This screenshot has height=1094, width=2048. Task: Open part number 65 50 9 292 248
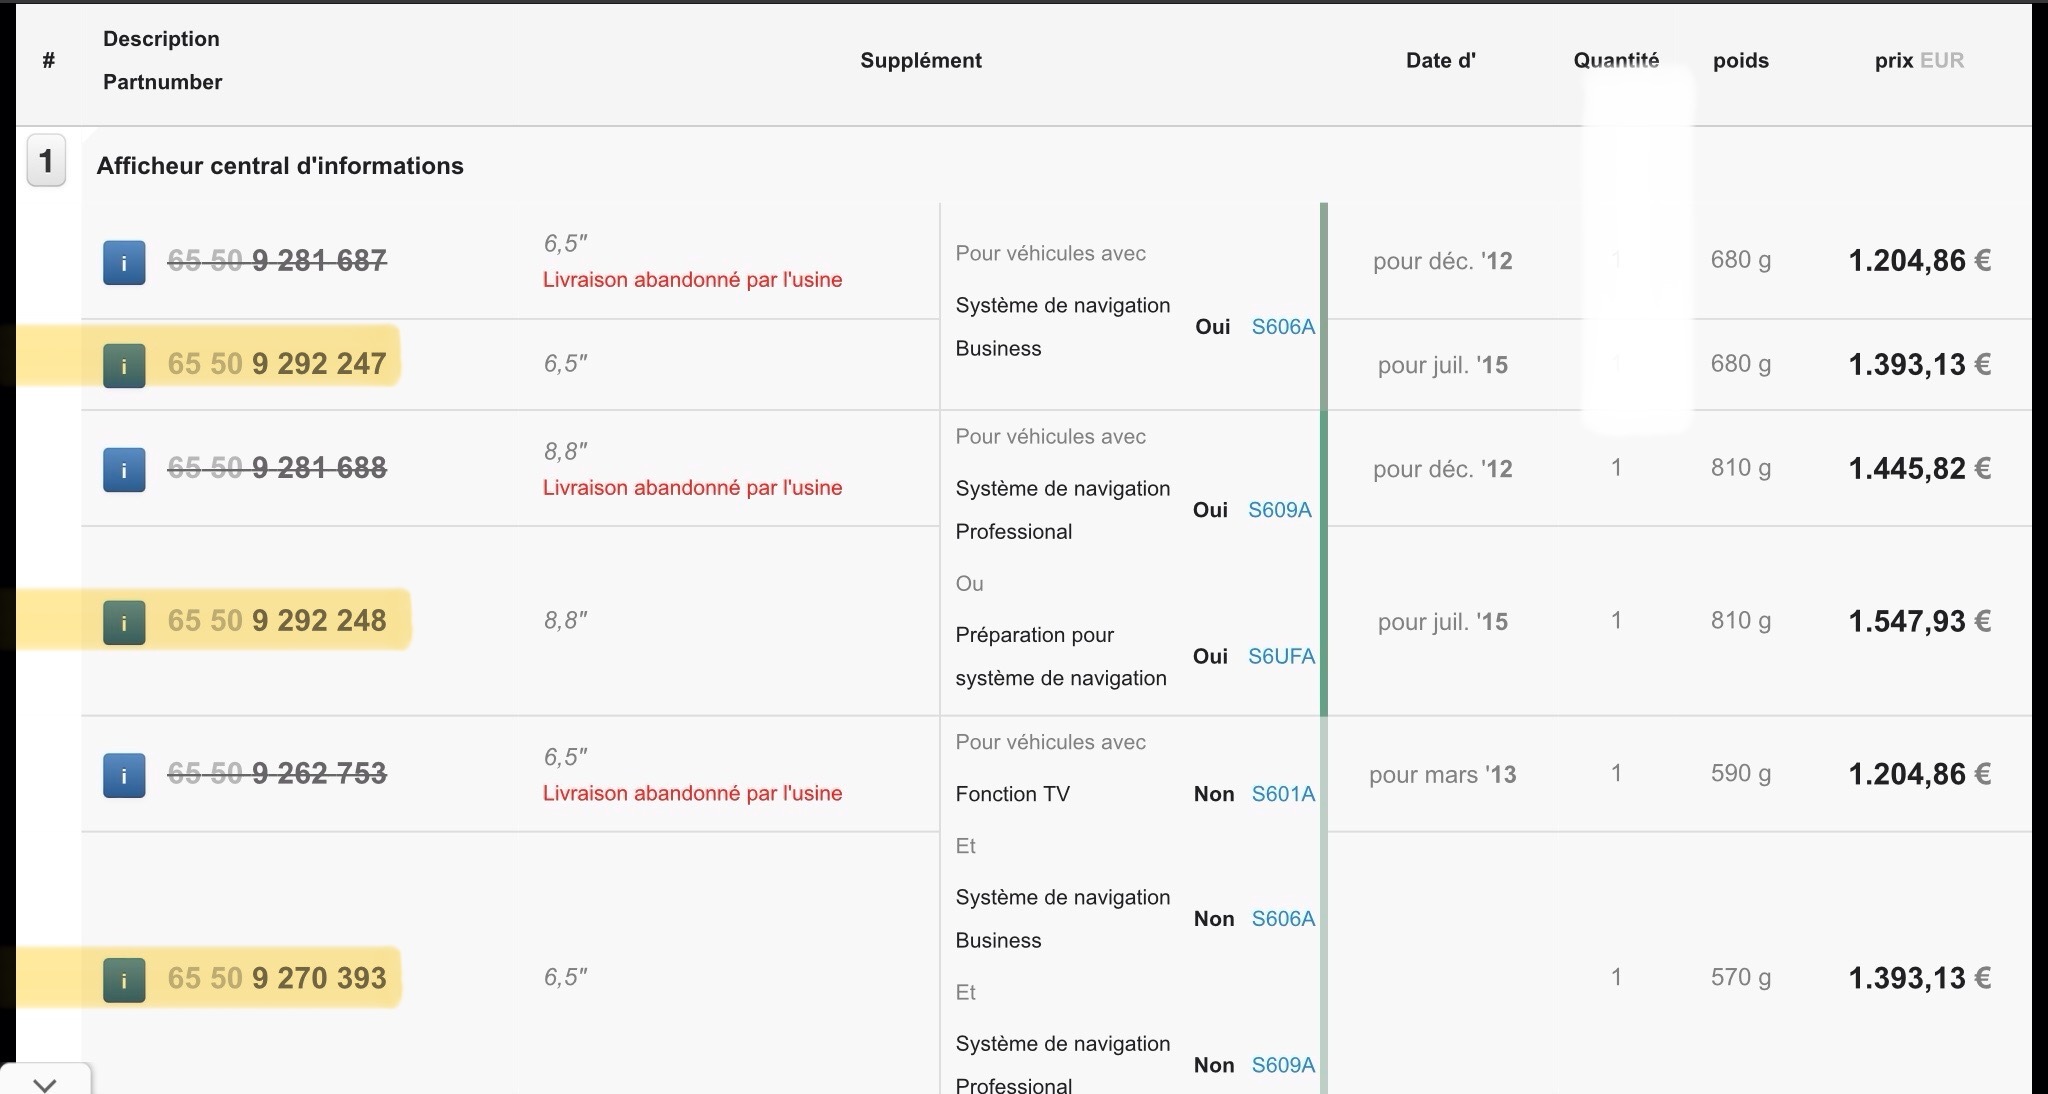tap(276, 621)
